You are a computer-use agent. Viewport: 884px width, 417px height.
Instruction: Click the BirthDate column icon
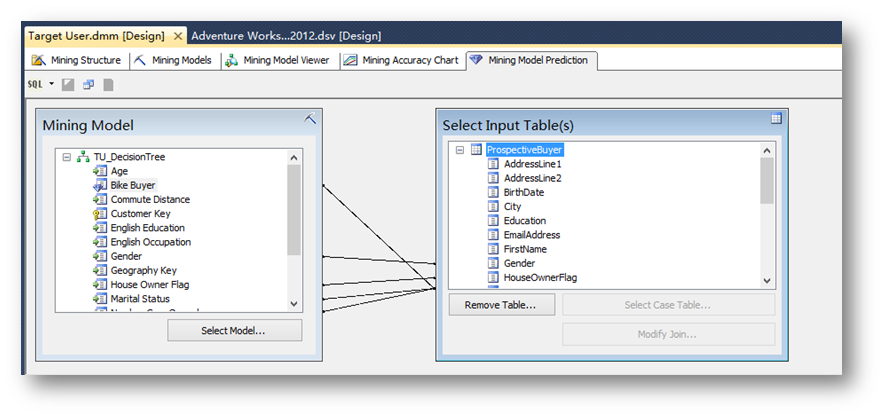click(x=493, y=192)
